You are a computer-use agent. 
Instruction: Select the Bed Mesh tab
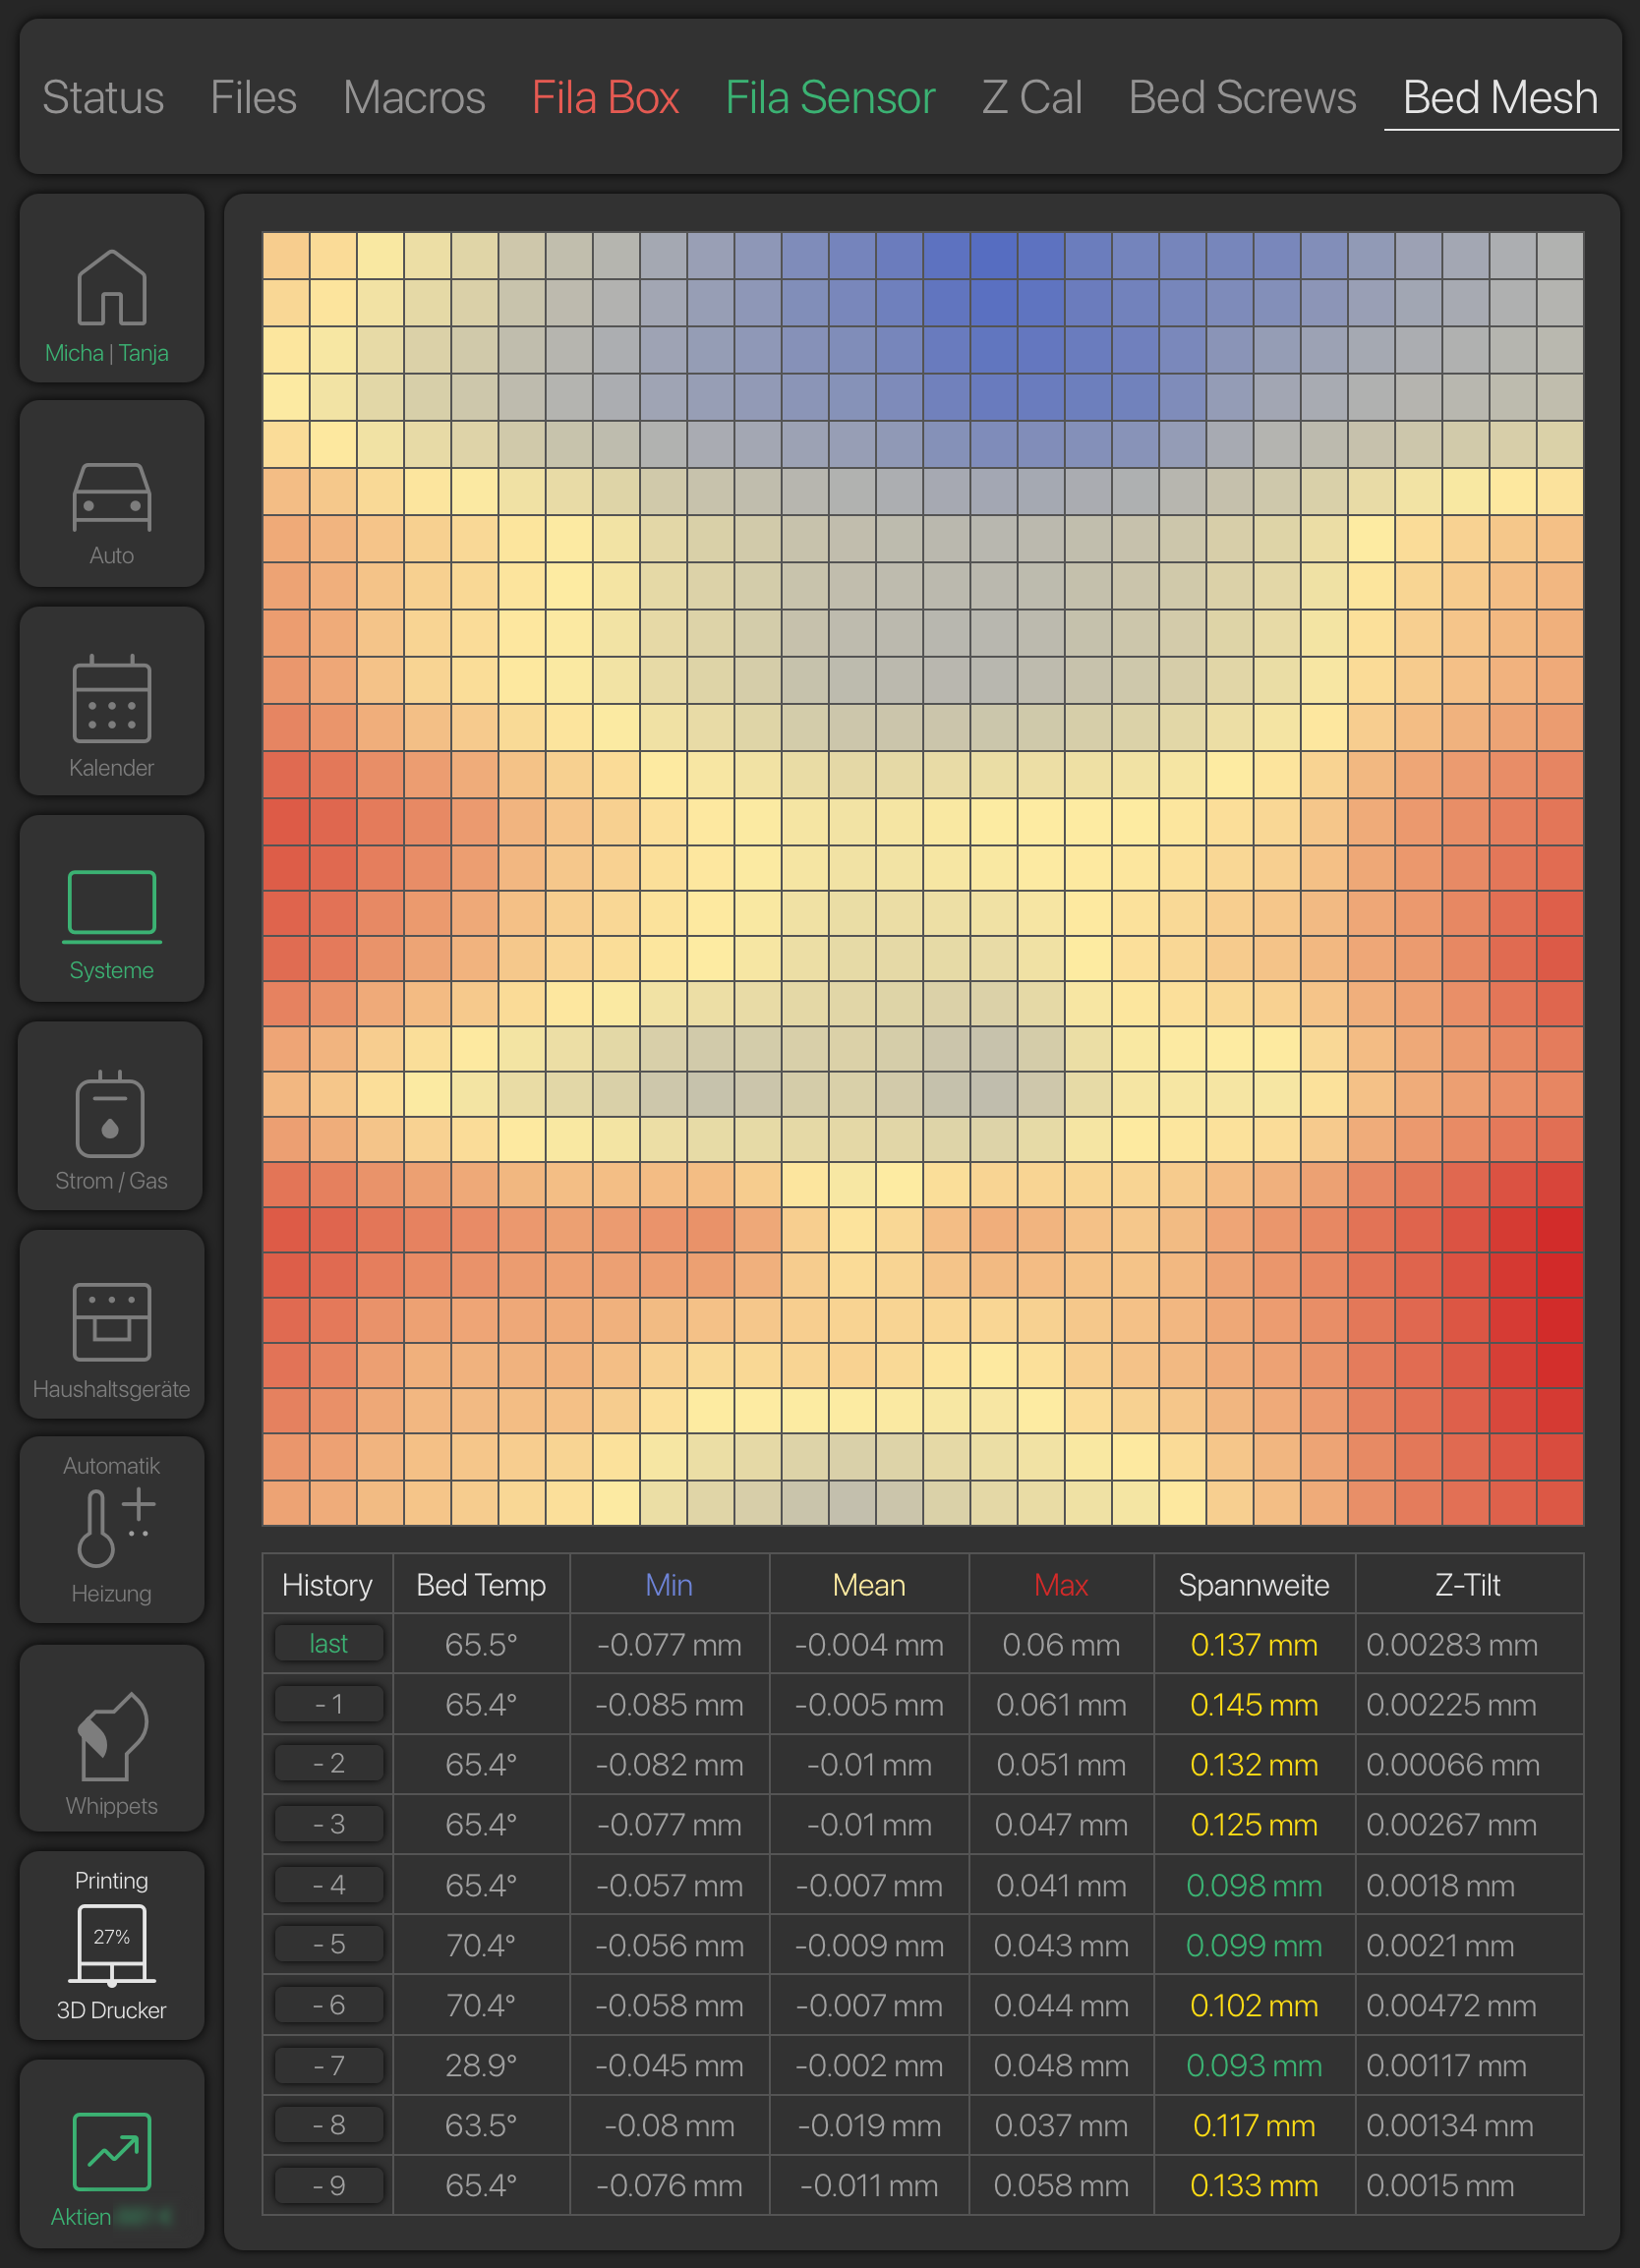coord(1500,98)
